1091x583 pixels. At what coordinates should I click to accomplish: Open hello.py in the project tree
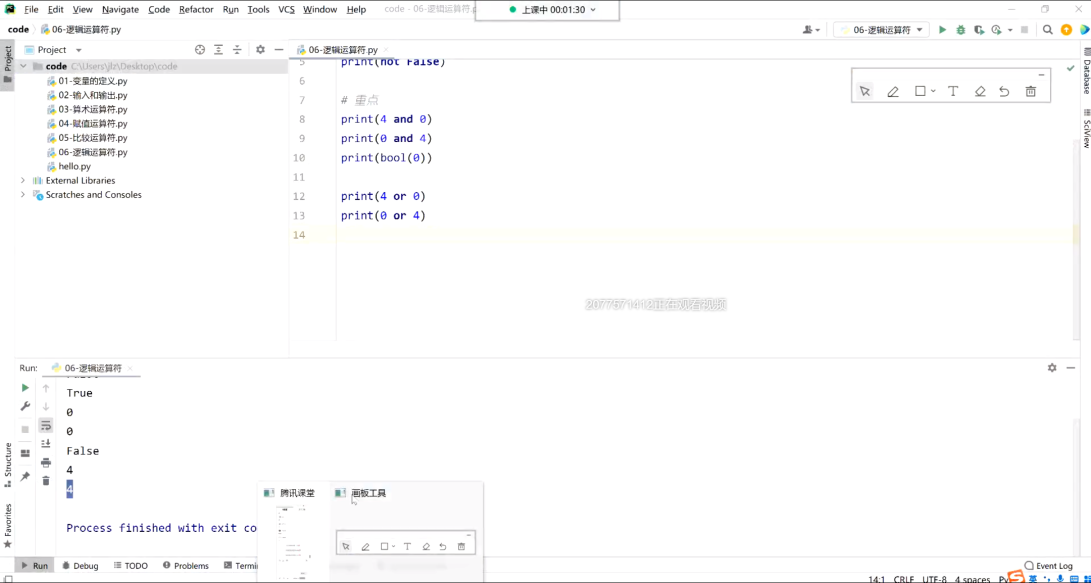tap(74, 167)
